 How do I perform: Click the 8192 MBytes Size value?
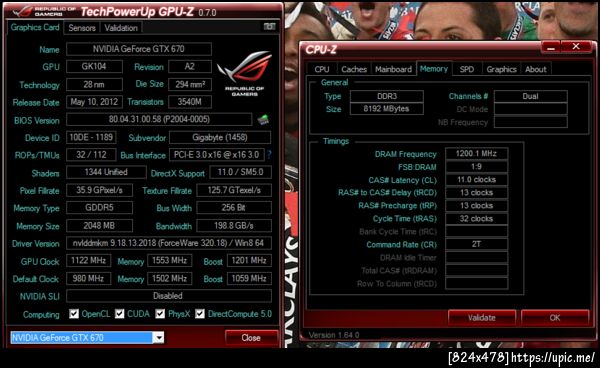(387, 109)
